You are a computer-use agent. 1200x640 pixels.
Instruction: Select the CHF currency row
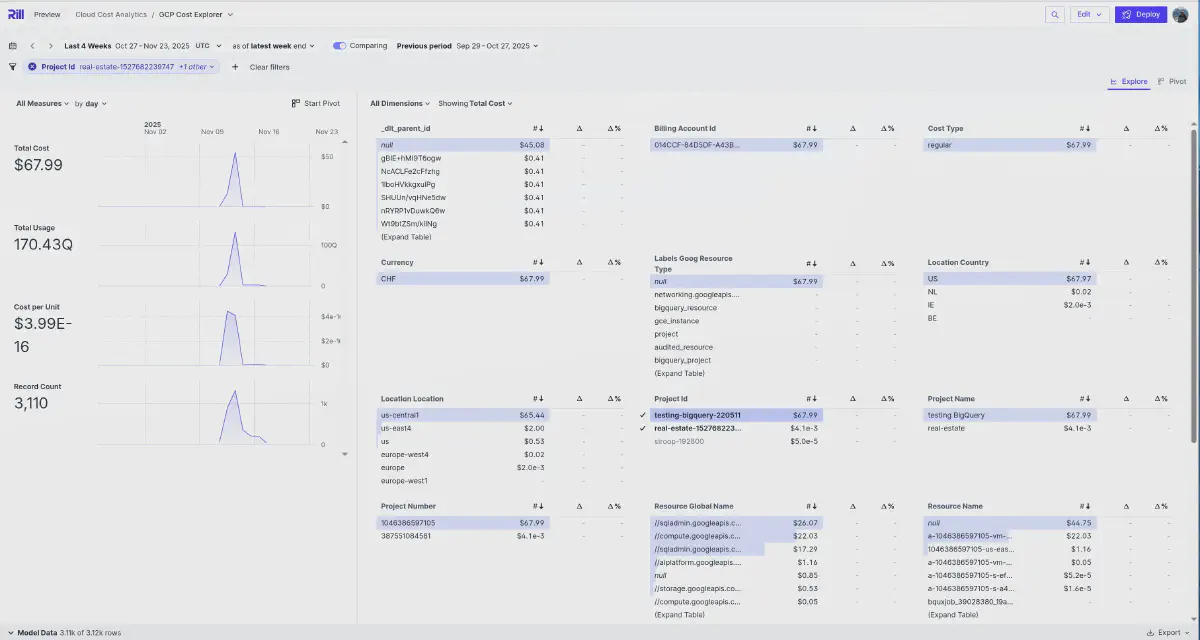tap(463, 279)
